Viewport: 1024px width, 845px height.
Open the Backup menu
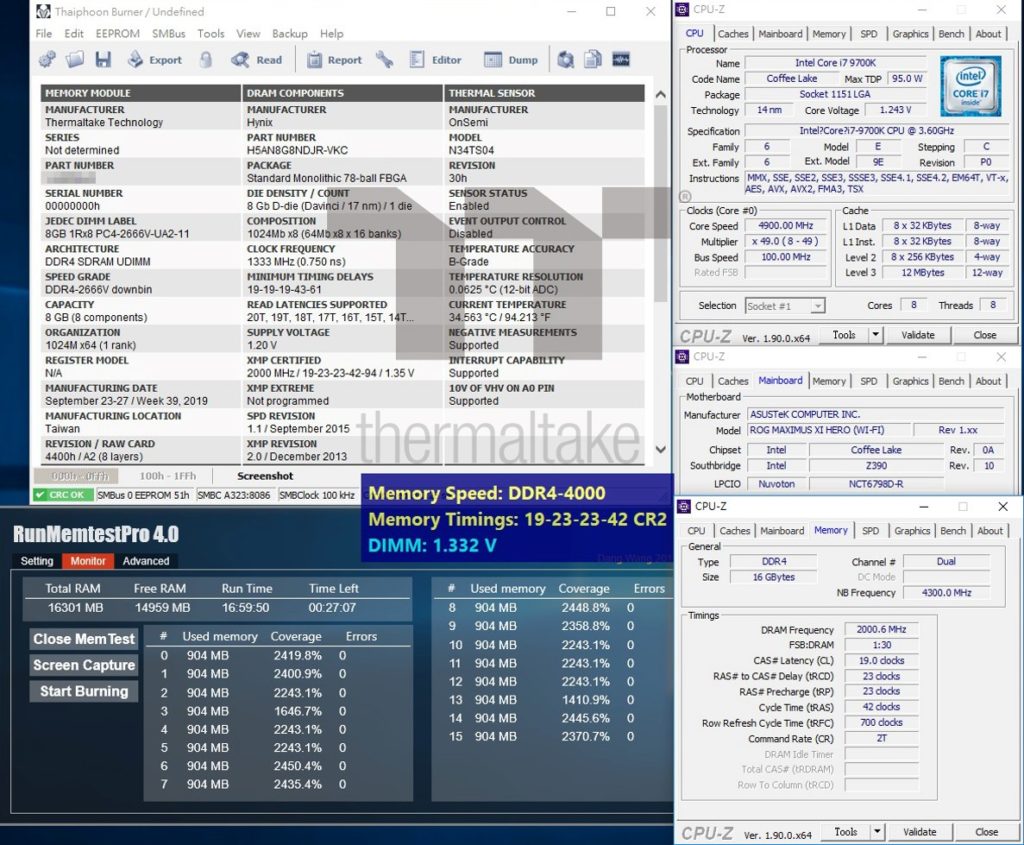[290, 33]
